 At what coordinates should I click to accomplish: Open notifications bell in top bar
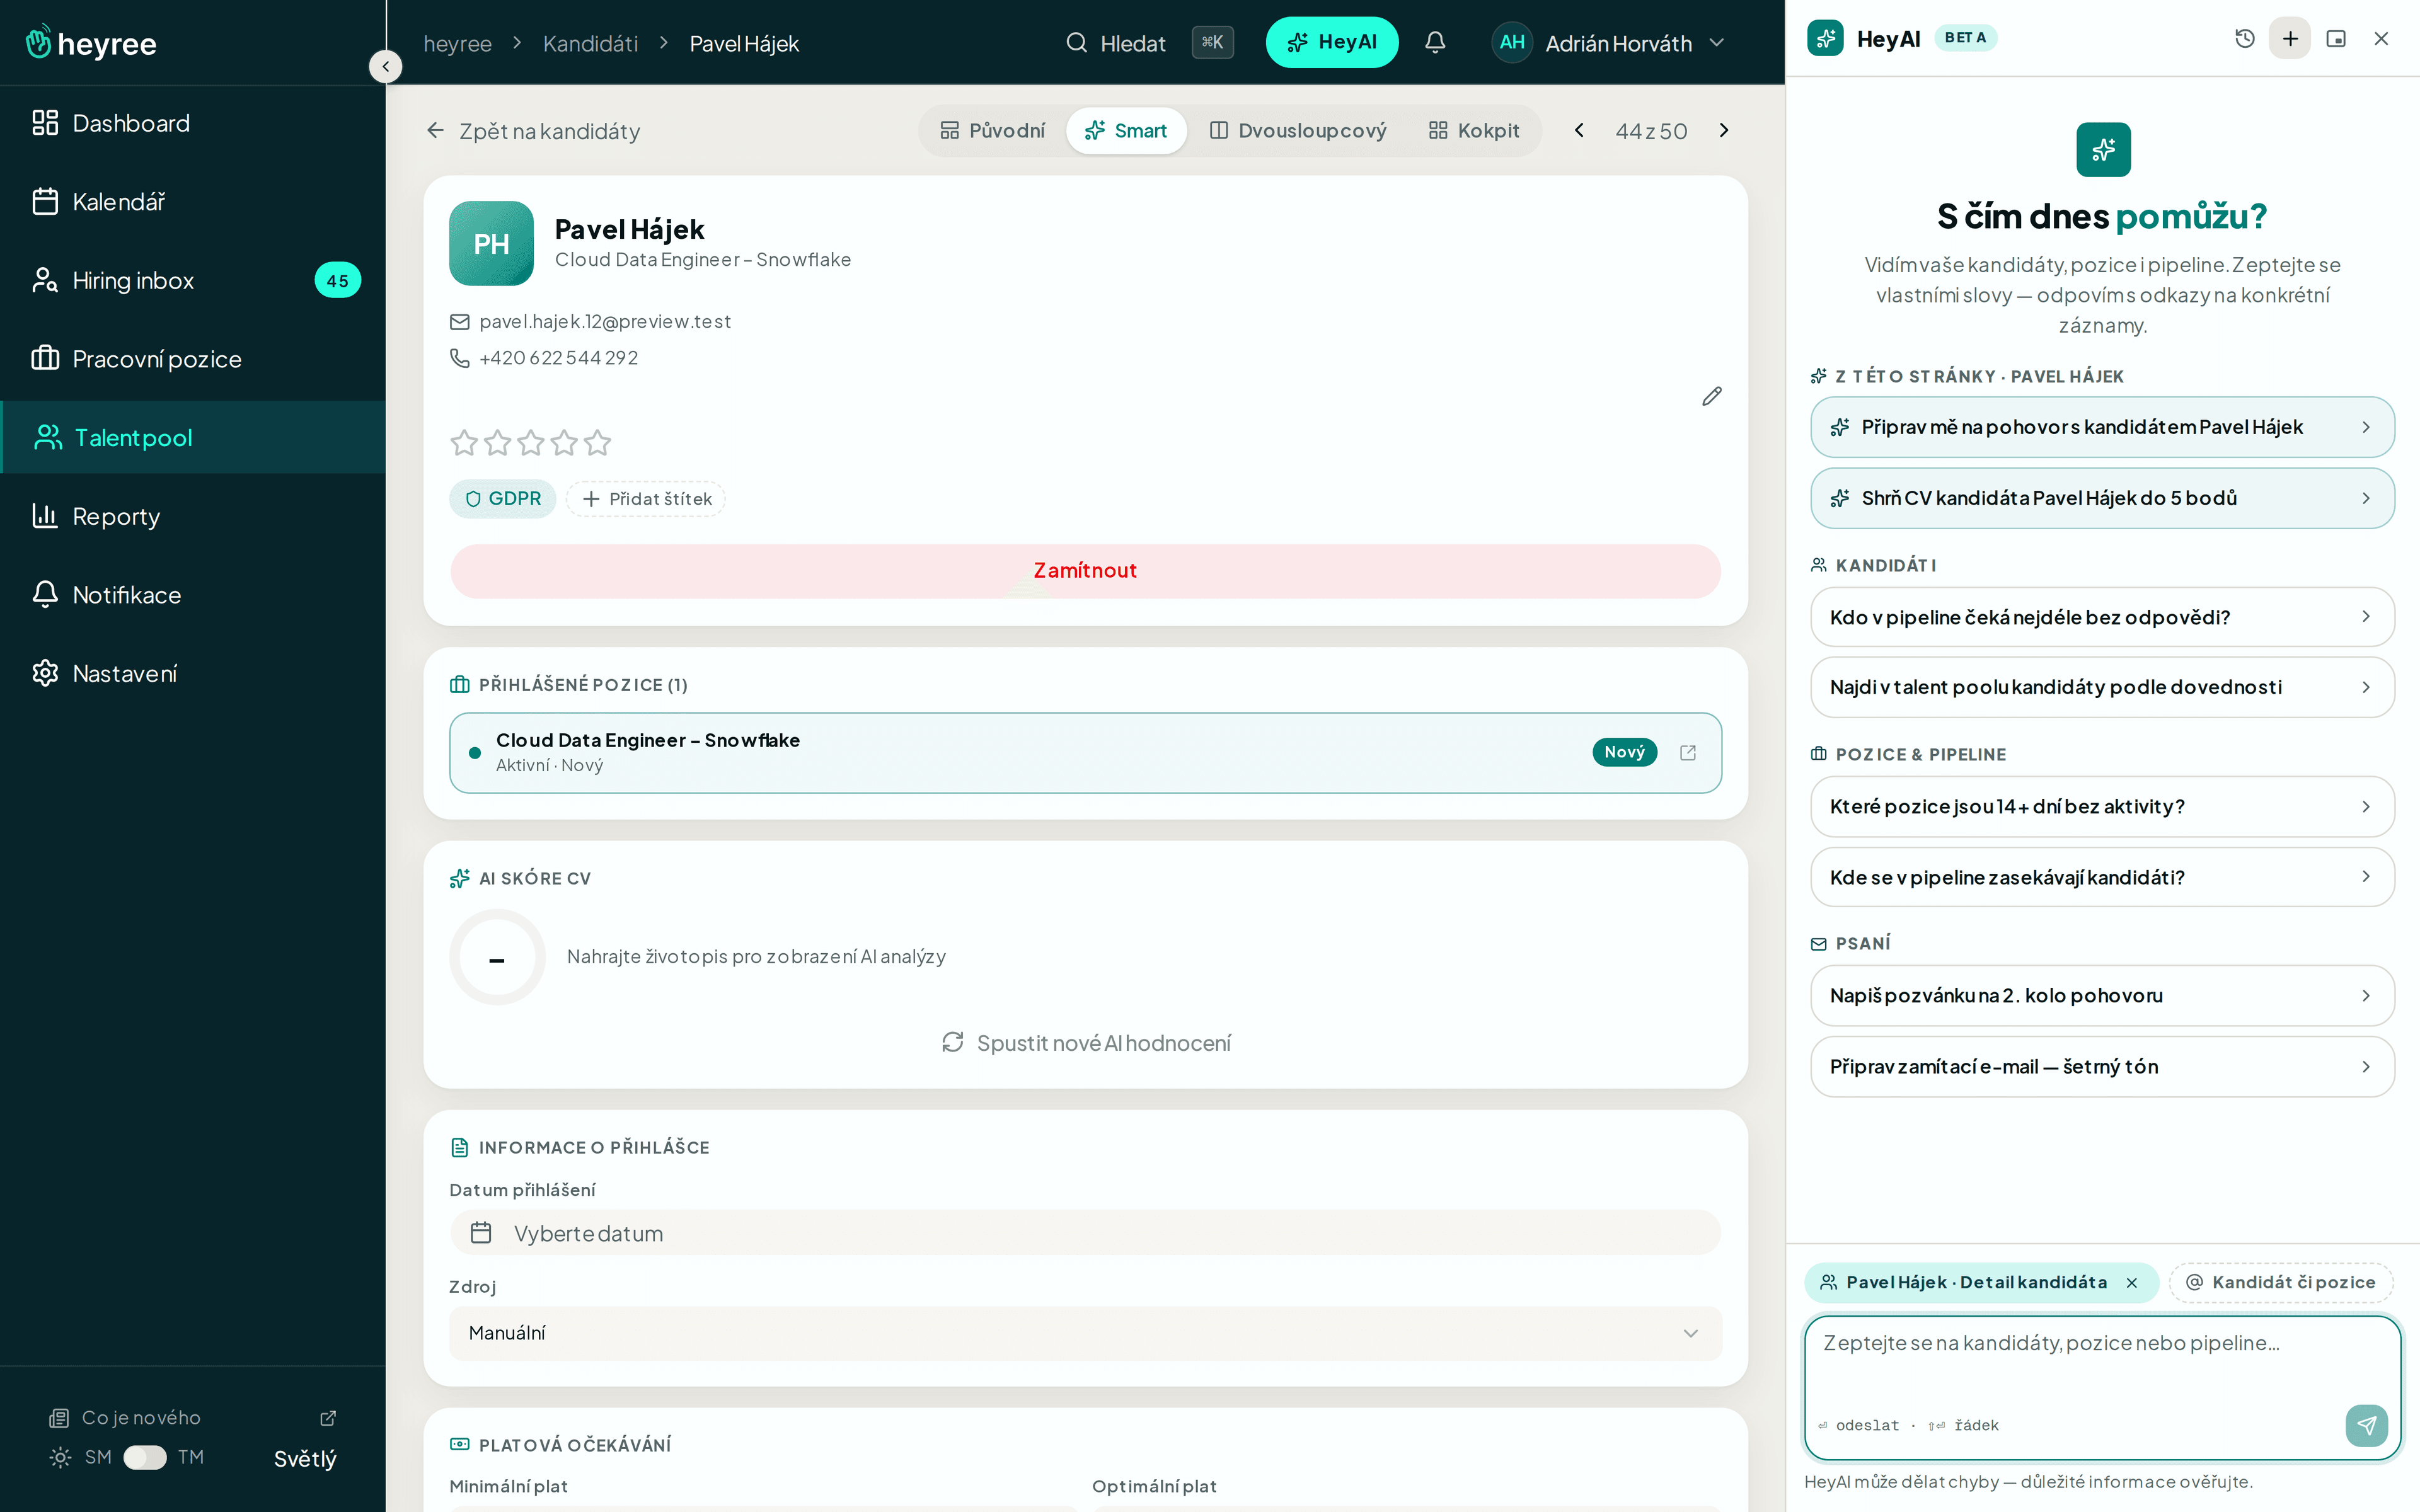coord(1435,42)
